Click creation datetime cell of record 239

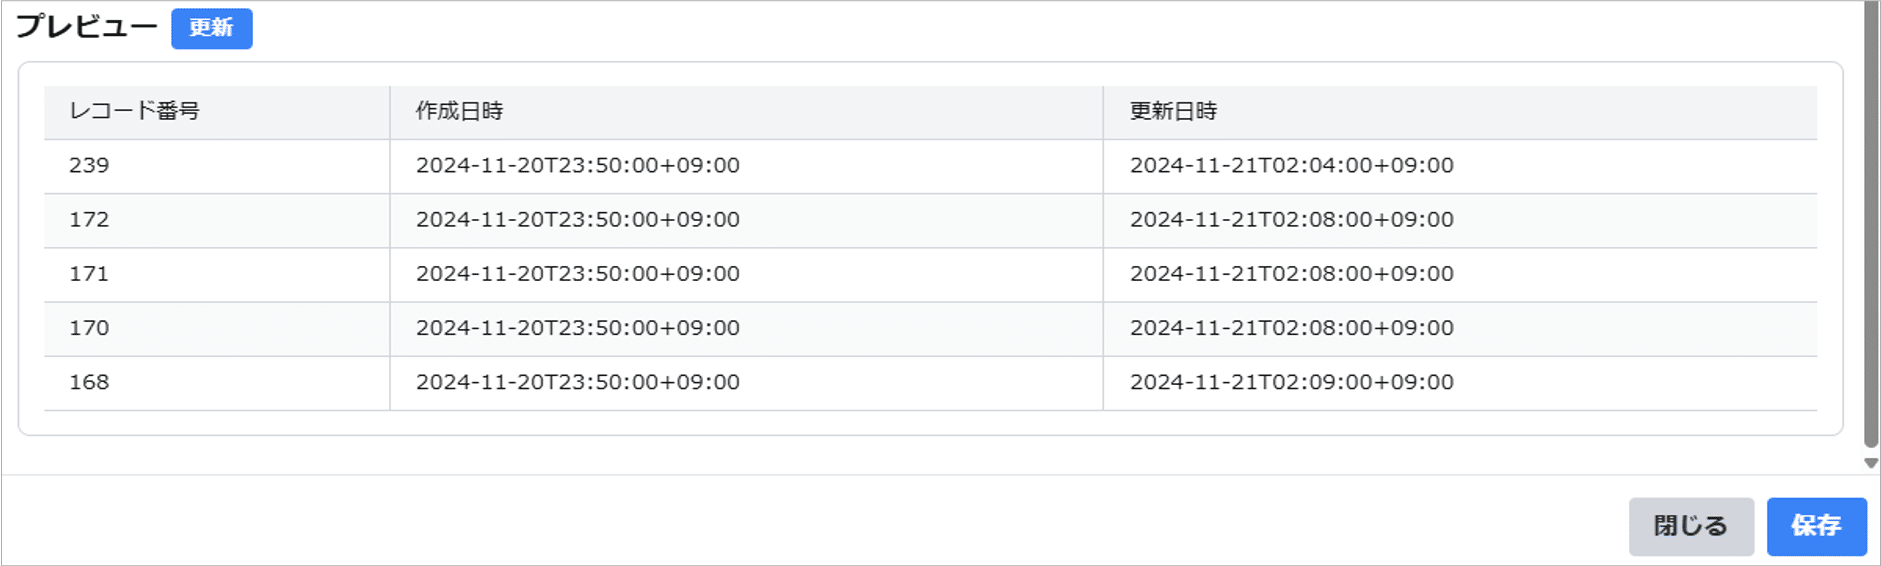tap(577, 165)
